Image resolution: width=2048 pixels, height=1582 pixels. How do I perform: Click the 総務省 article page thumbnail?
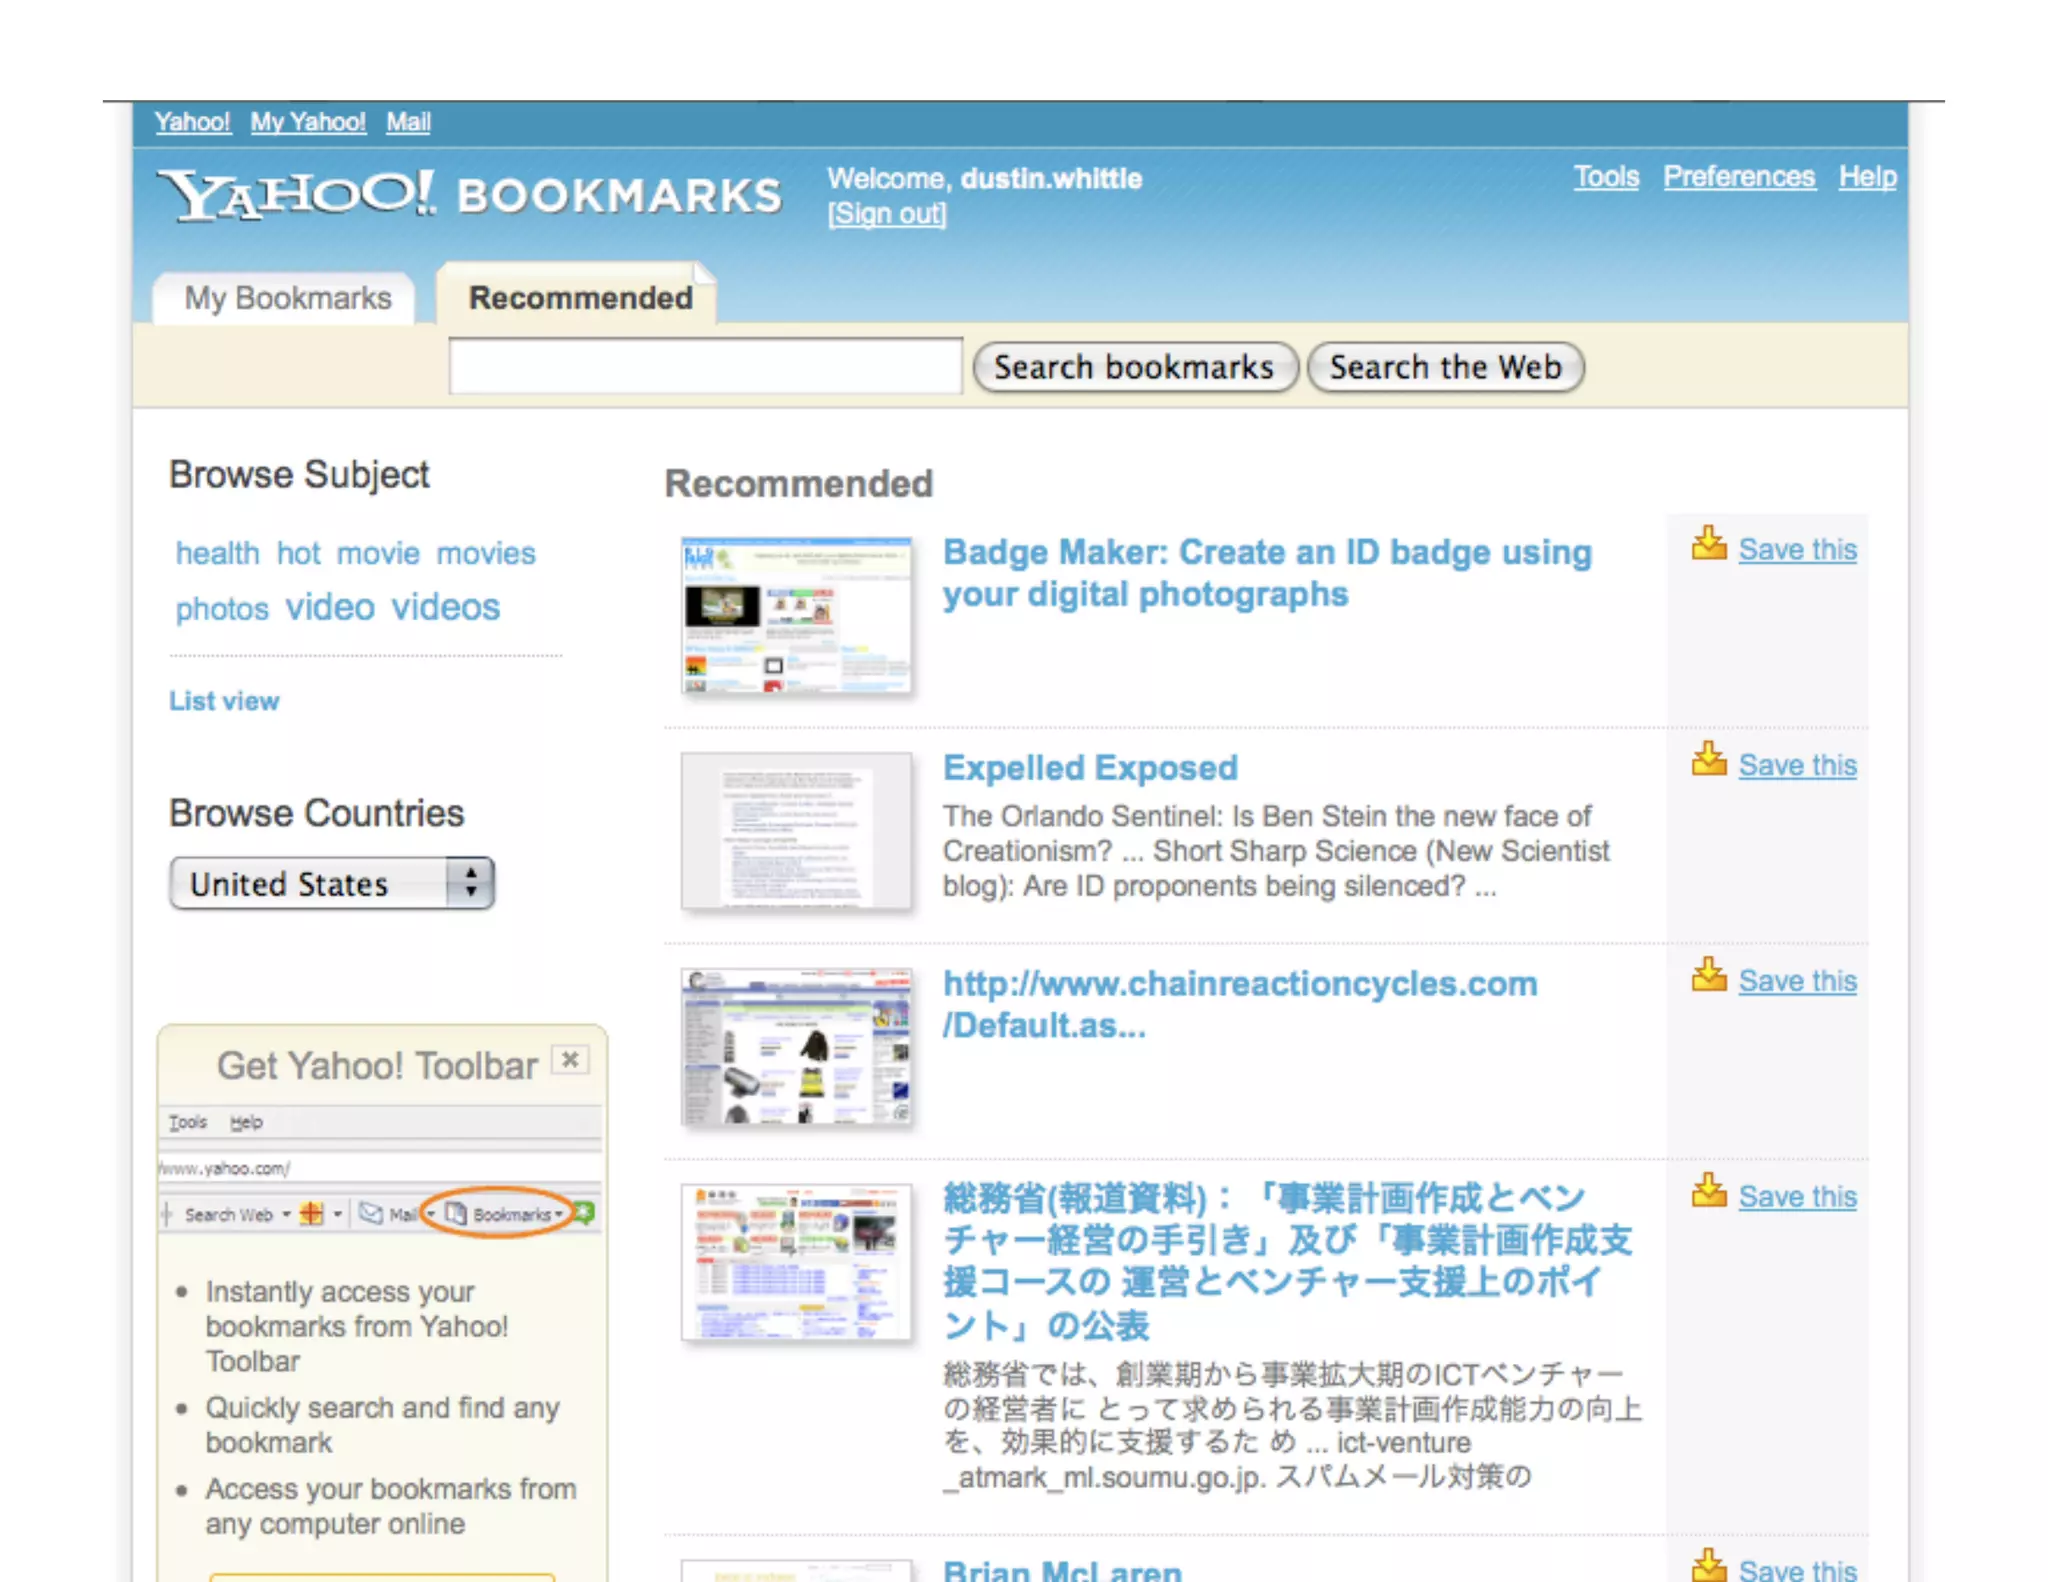(x=797, y=1262)
